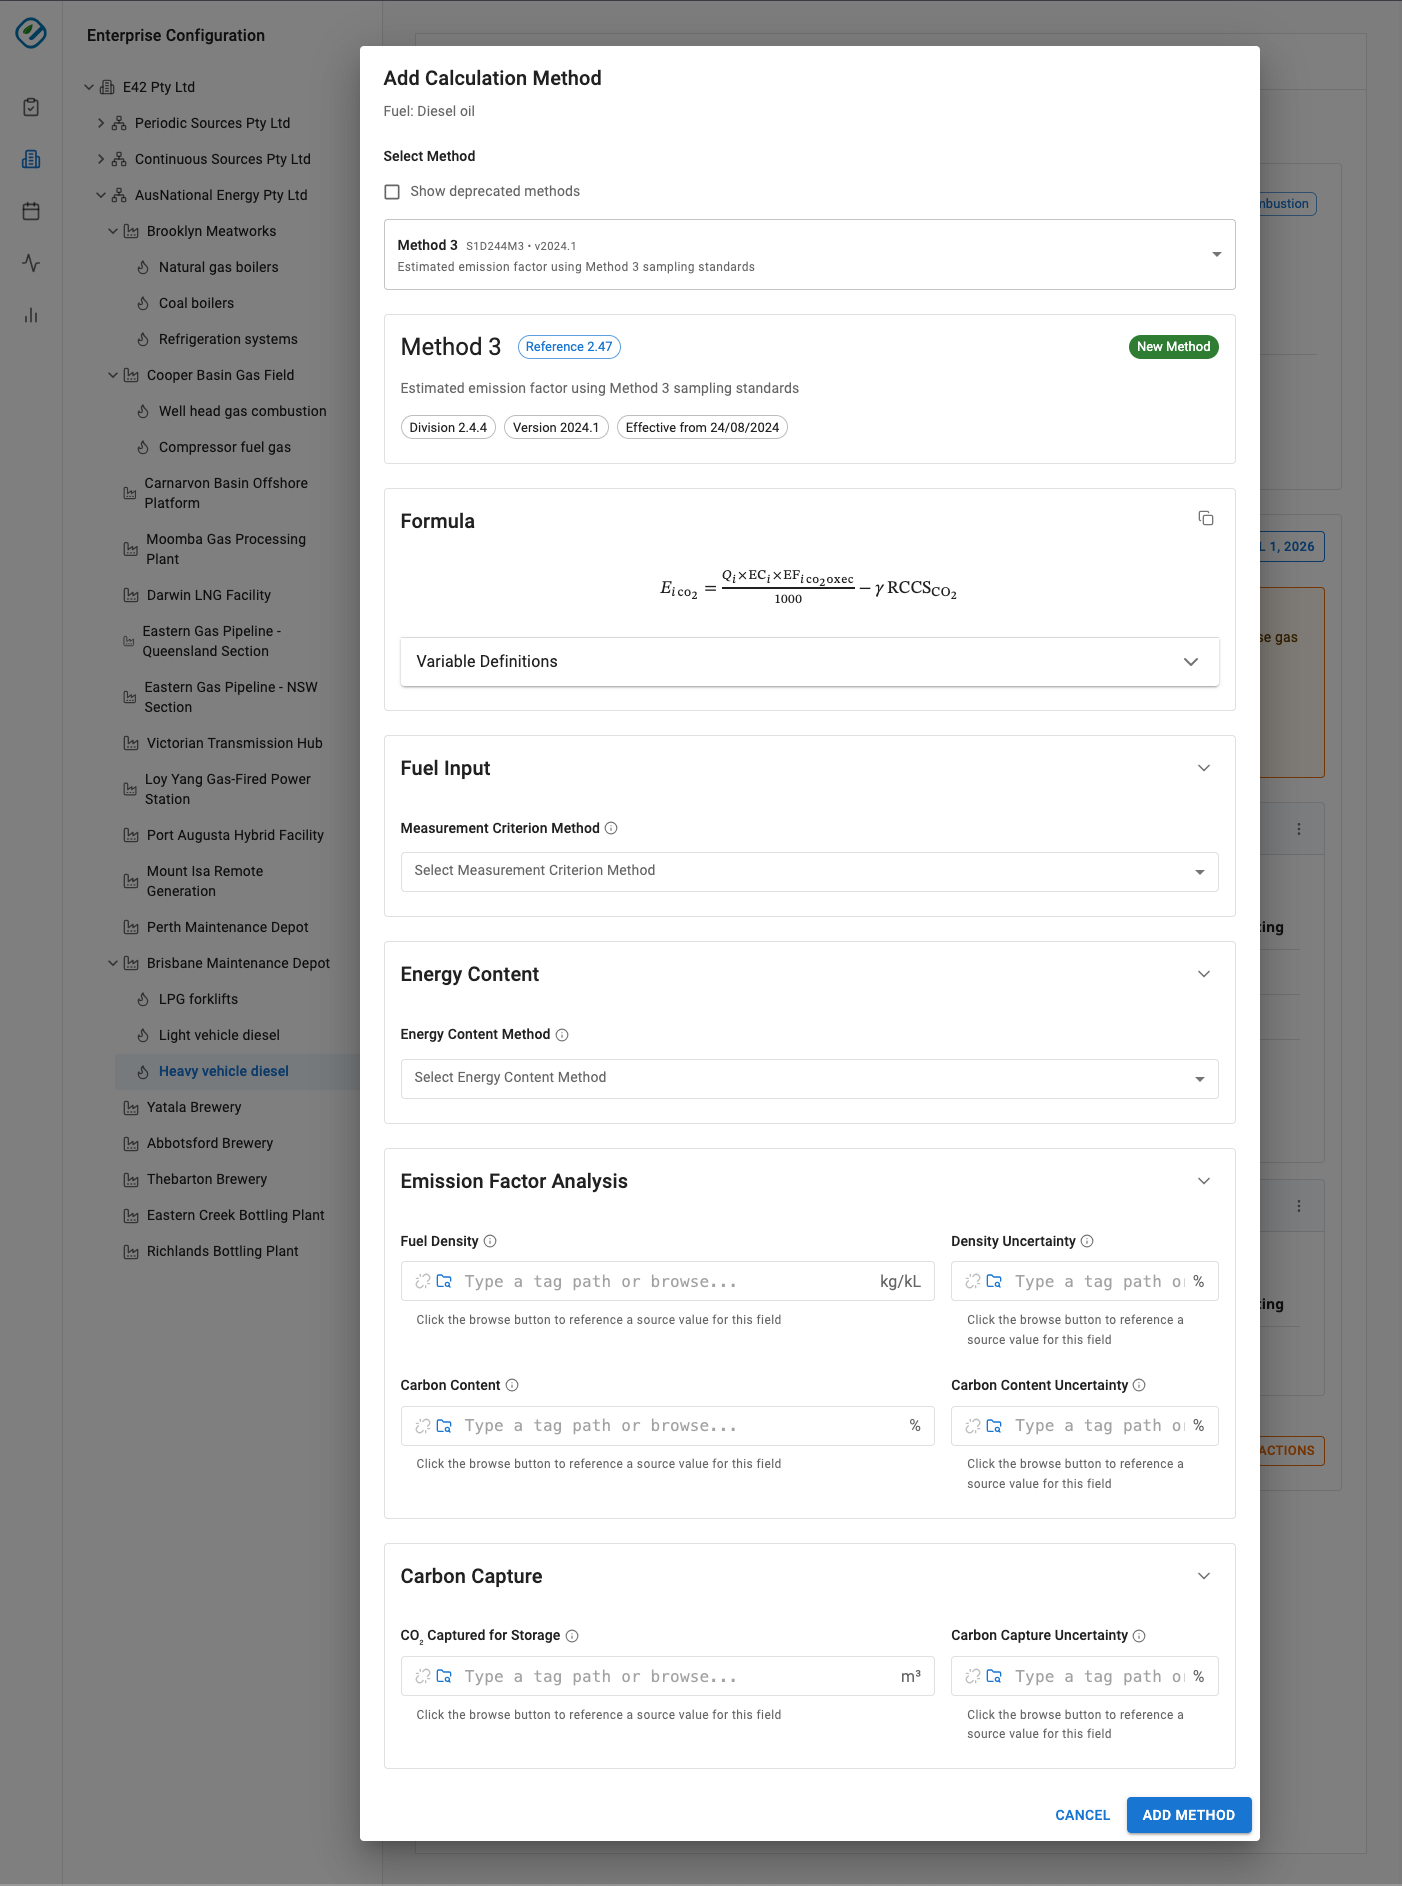Screen dimensions: 1402x1886
Task: Click info icon for CO2 Captured for Storage
Action: (572, 1636)
